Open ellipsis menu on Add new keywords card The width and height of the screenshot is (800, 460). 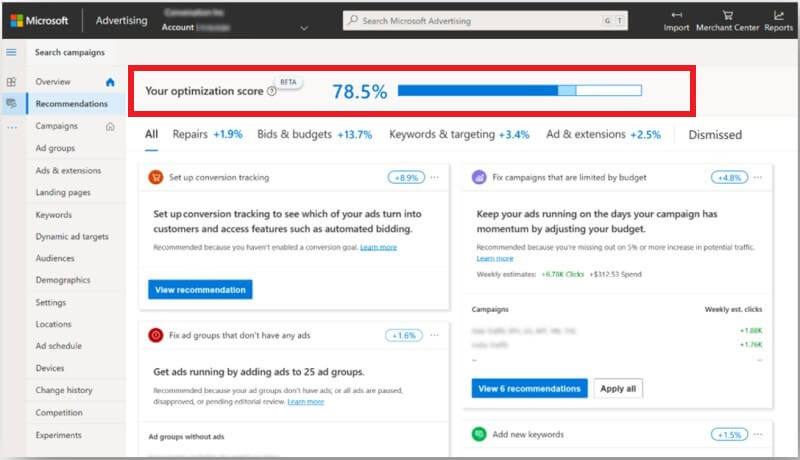[758, 434]
